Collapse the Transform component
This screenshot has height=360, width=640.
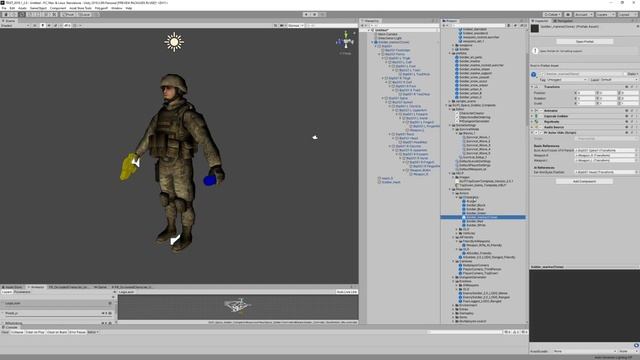click(533, 87)
